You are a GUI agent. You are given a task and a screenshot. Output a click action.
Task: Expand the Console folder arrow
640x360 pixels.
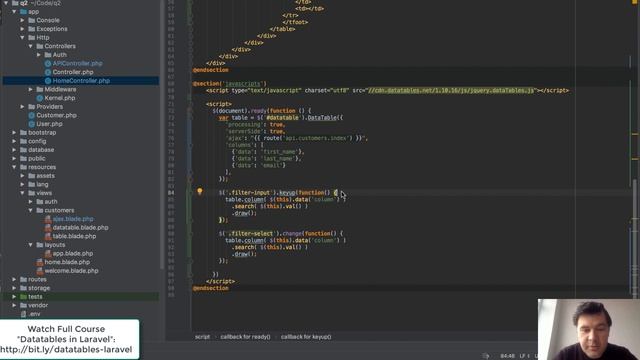click(x=22, y=20)
